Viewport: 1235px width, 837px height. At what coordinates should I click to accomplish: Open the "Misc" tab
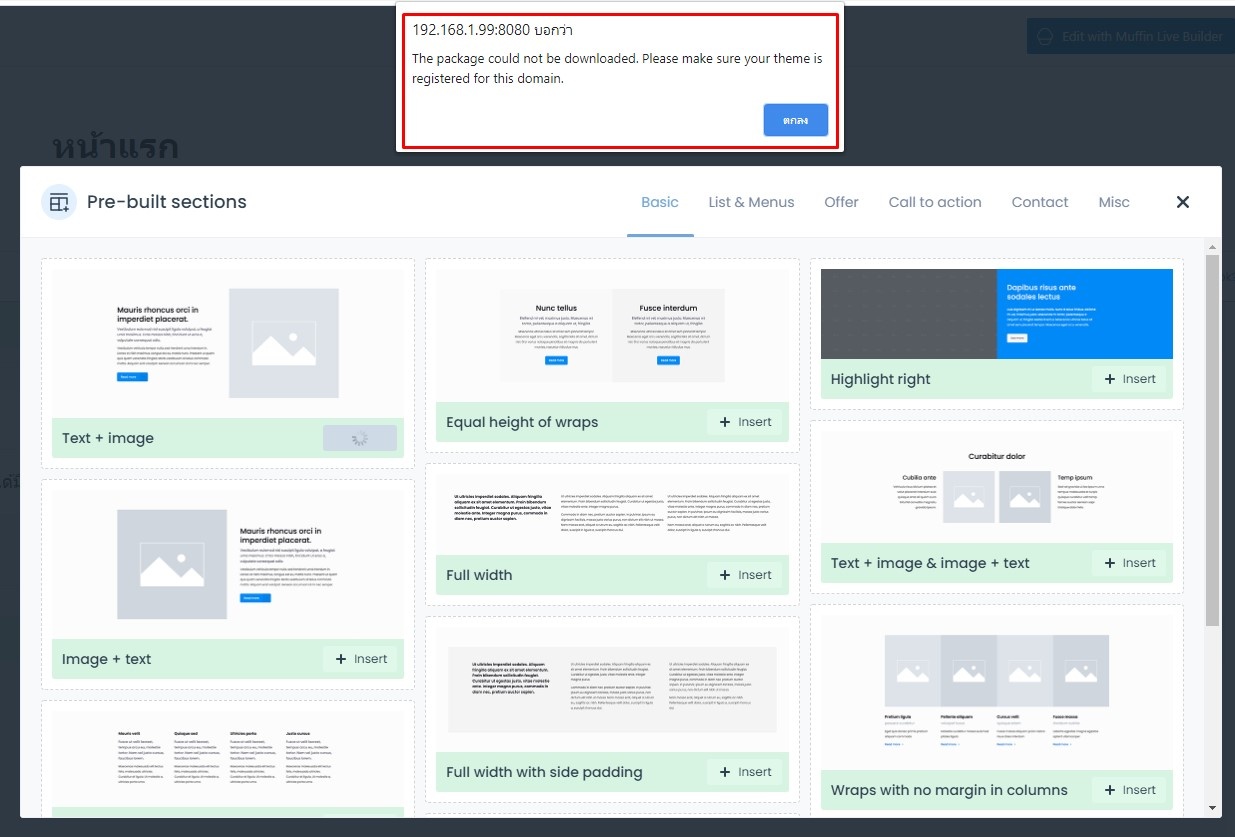1114,202
